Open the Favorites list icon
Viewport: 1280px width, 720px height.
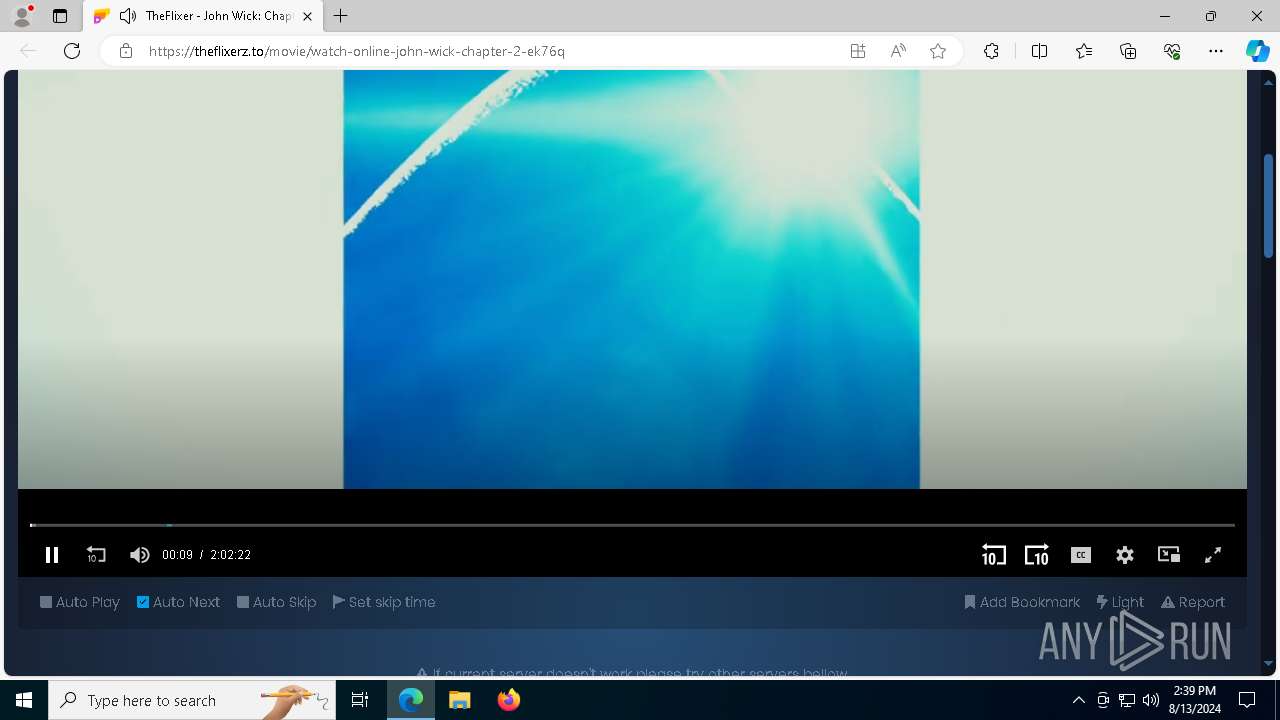point(1084,51)
